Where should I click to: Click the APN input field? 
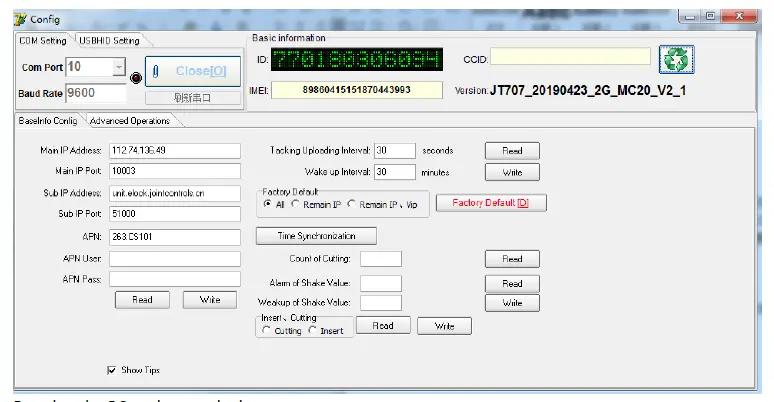[x=175, y=237]
